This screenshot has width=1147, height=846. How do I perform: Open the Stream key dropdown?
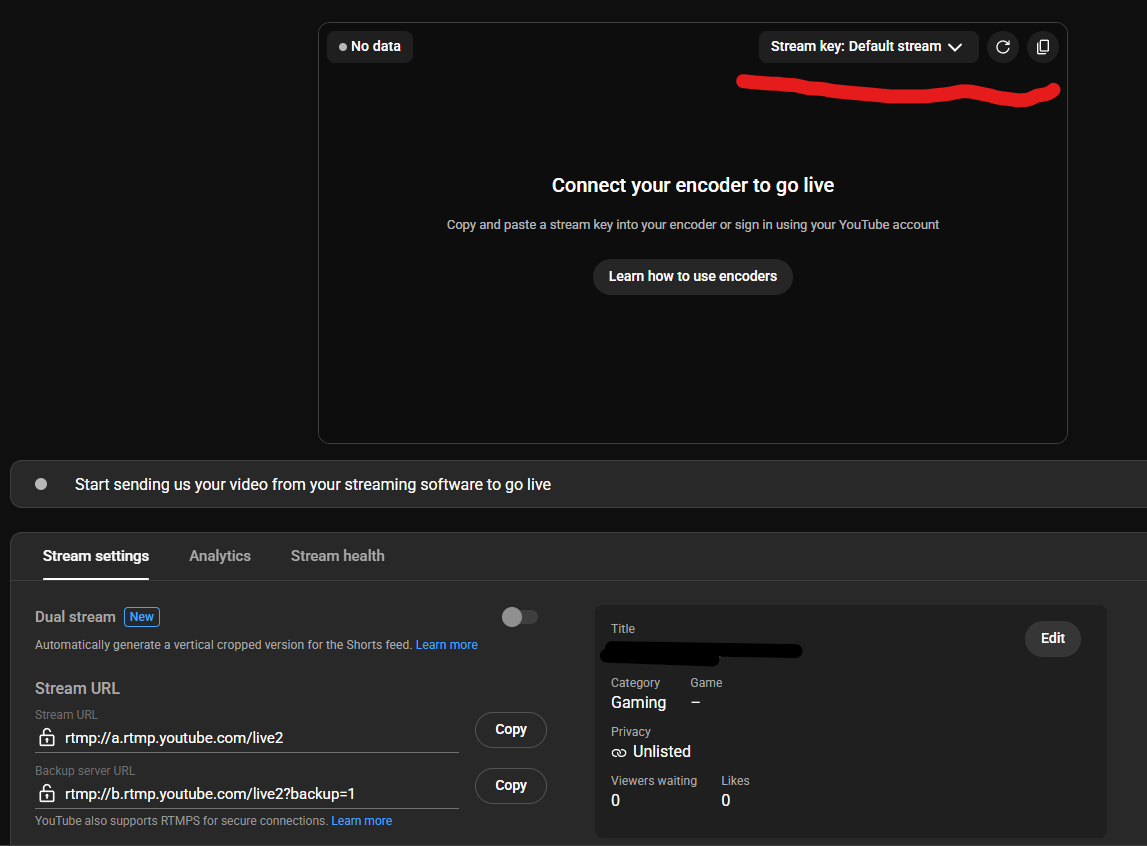coord(868,46)
